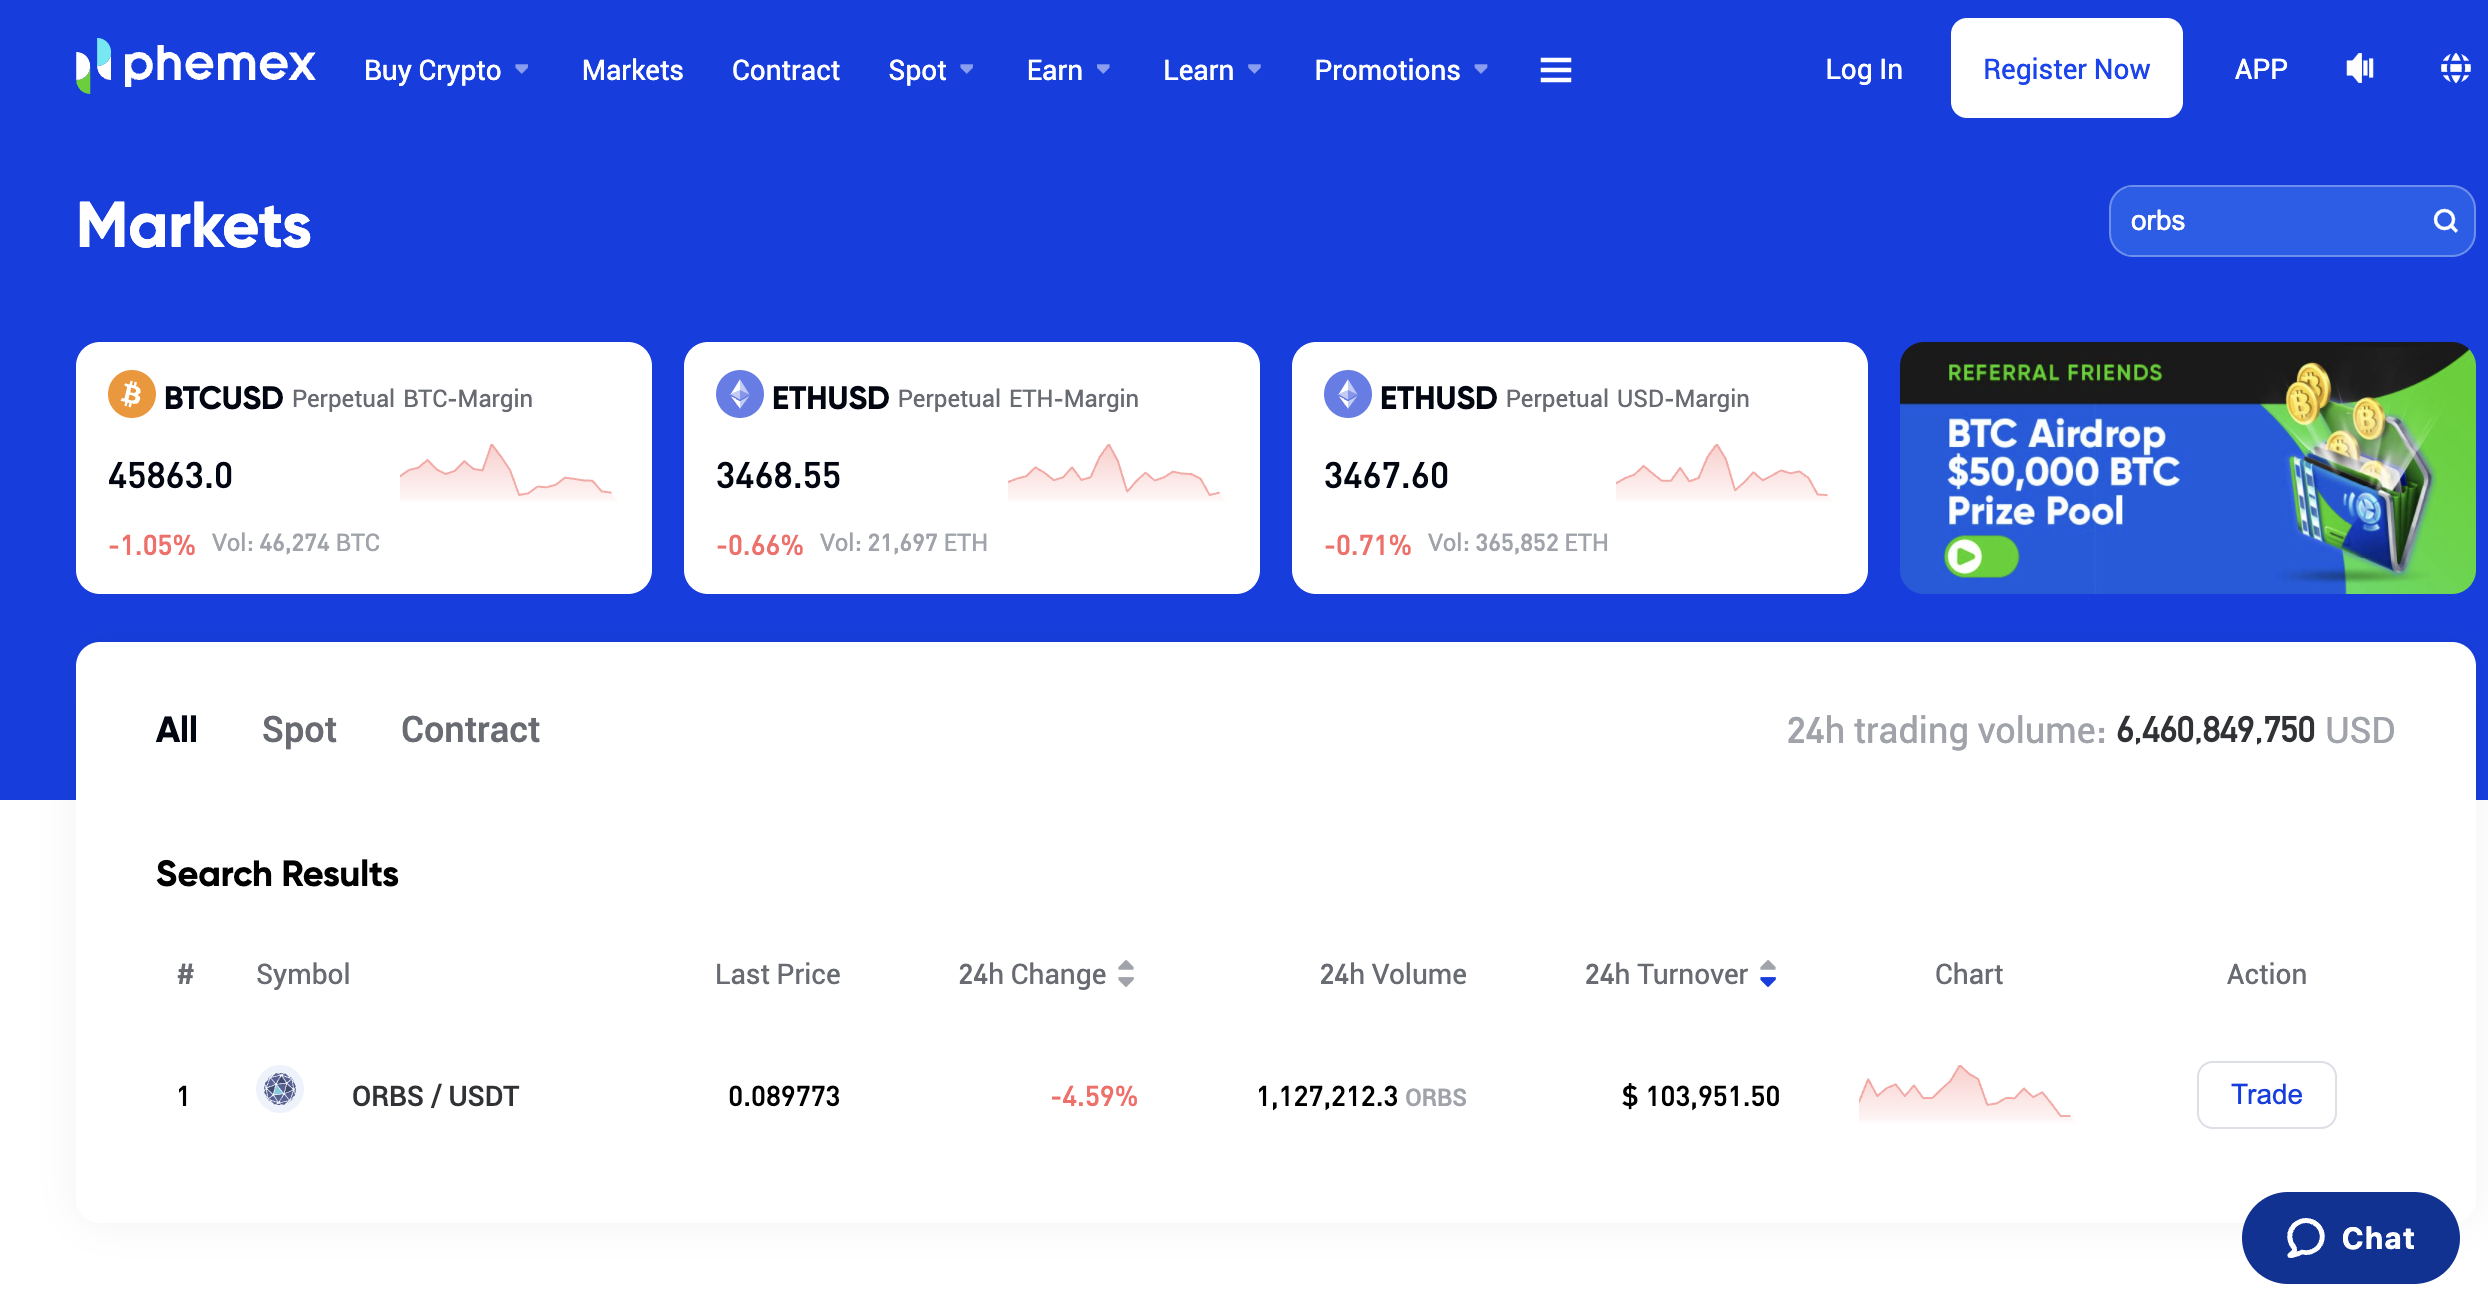The image size is (2488, 1302).
Task: Open the hamburger menu icon
Action: pyautogui.click(x=1555, y=70)
